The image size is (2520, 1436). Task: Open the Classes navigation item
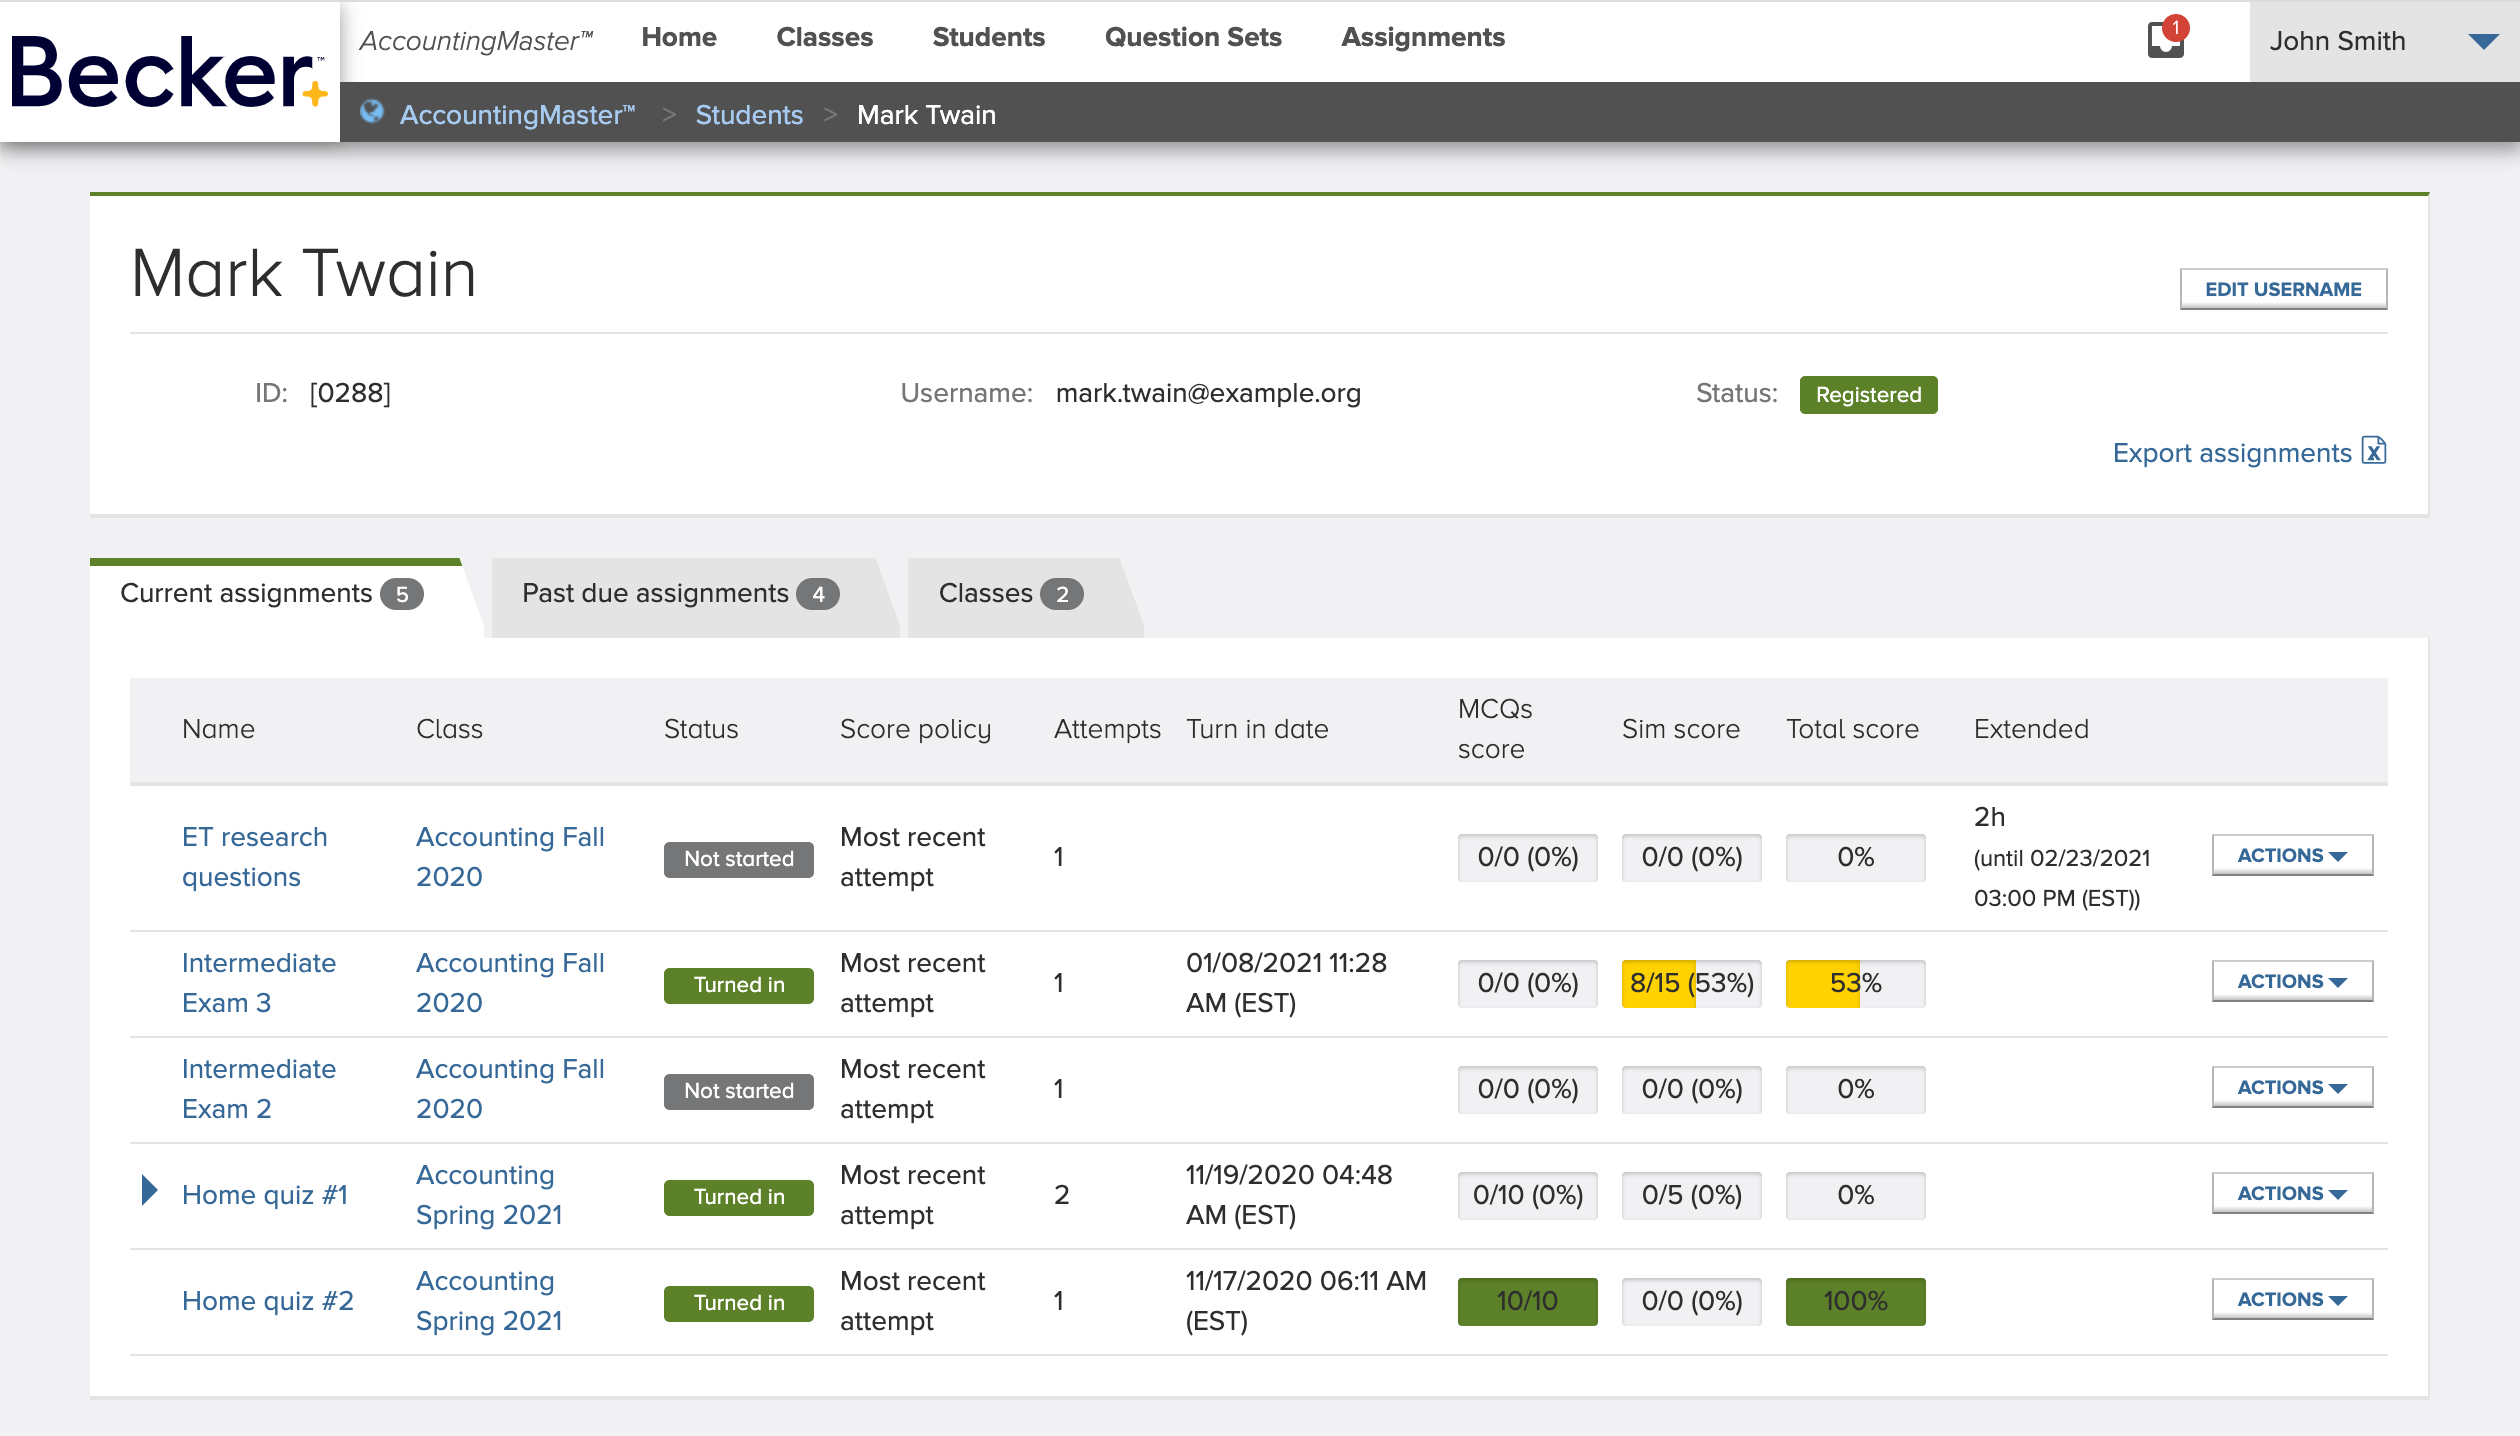[x=824, y=37]
